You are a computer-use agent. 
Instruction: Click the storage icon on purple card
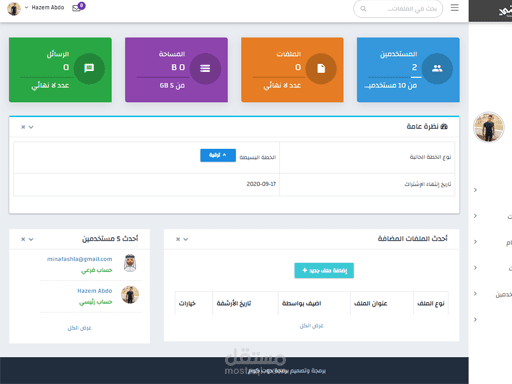205,69
